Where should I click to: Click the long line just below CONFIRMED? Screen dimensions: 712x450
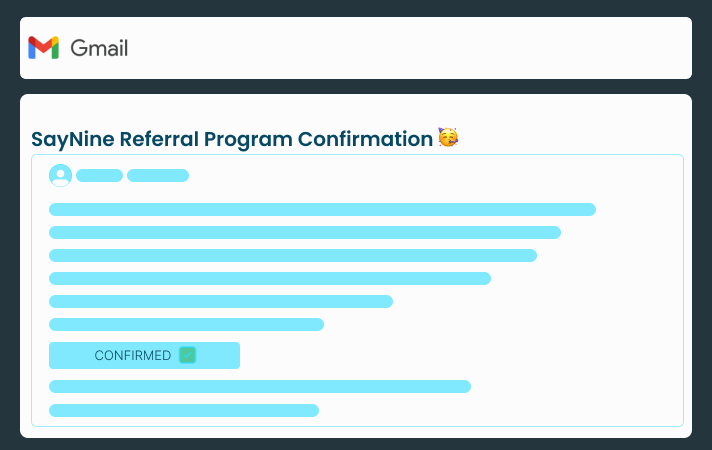(x=260, y=386)
